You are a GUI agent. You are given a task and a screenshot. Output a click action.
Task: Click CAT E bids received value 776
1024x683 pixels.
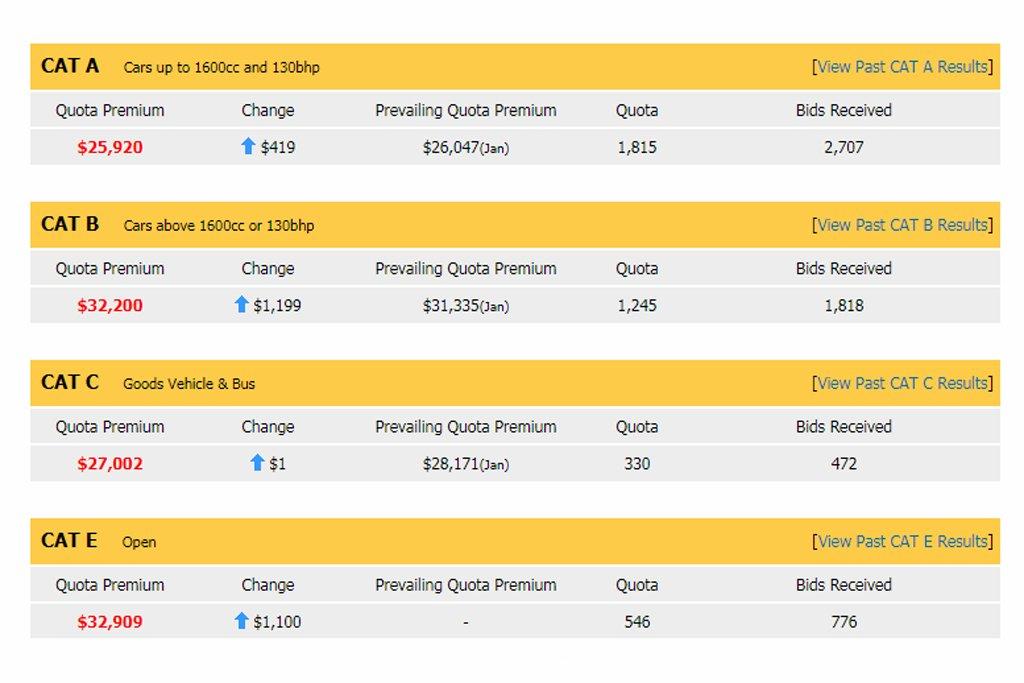(844, 621)
